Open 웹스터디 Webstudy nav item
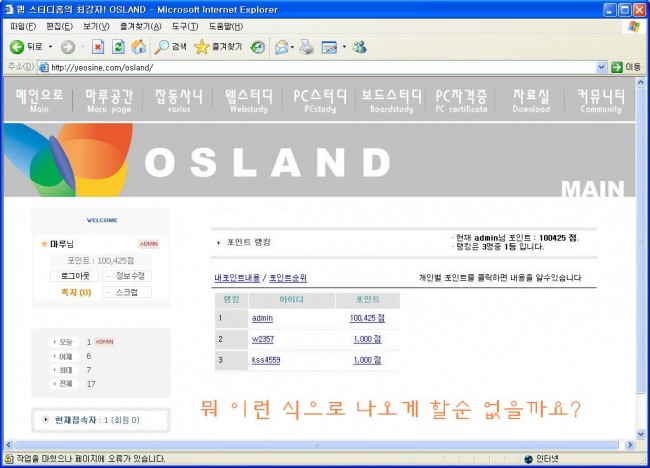 point(249,101)
